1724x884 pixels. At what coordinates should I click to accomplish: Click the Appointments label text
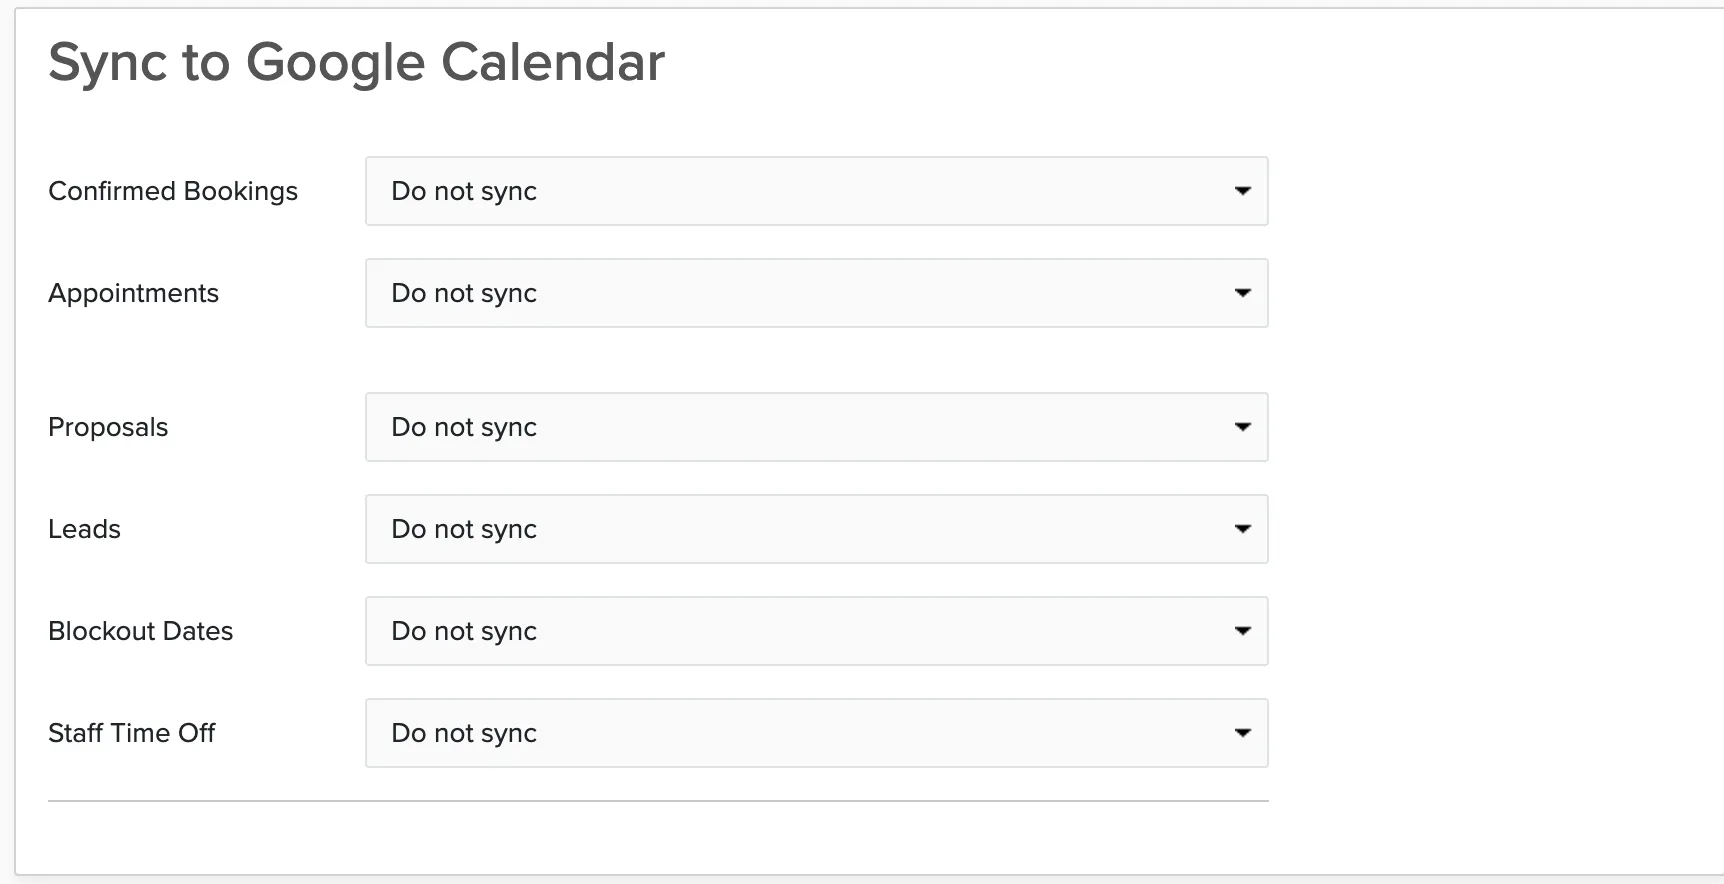tap(133, 293)
